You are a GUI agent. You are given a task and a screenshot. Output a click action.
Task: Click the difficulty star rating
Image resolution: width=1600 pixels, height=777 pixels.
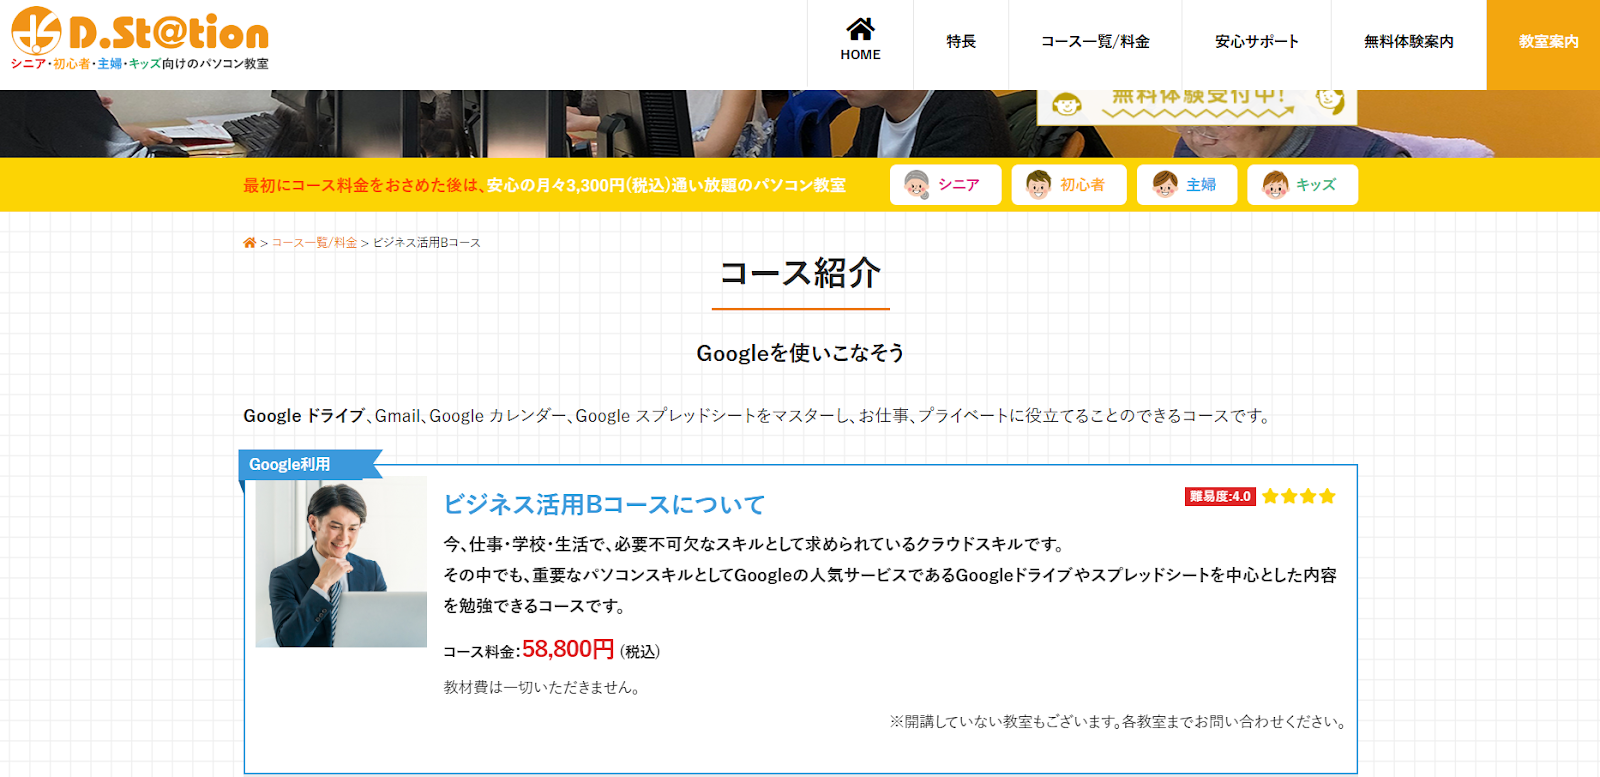tap(1298, 496)
